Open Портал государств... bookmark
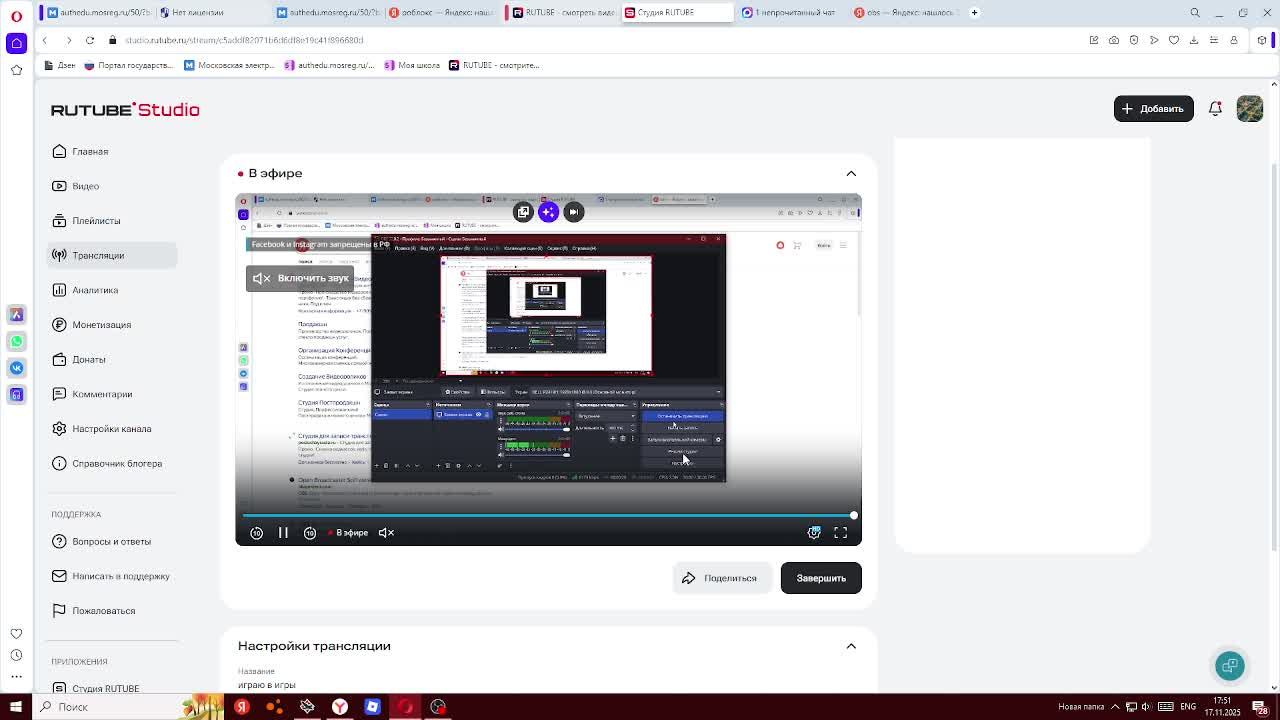The height and width of the screenshot is (720, 1280). coord(129,65)
